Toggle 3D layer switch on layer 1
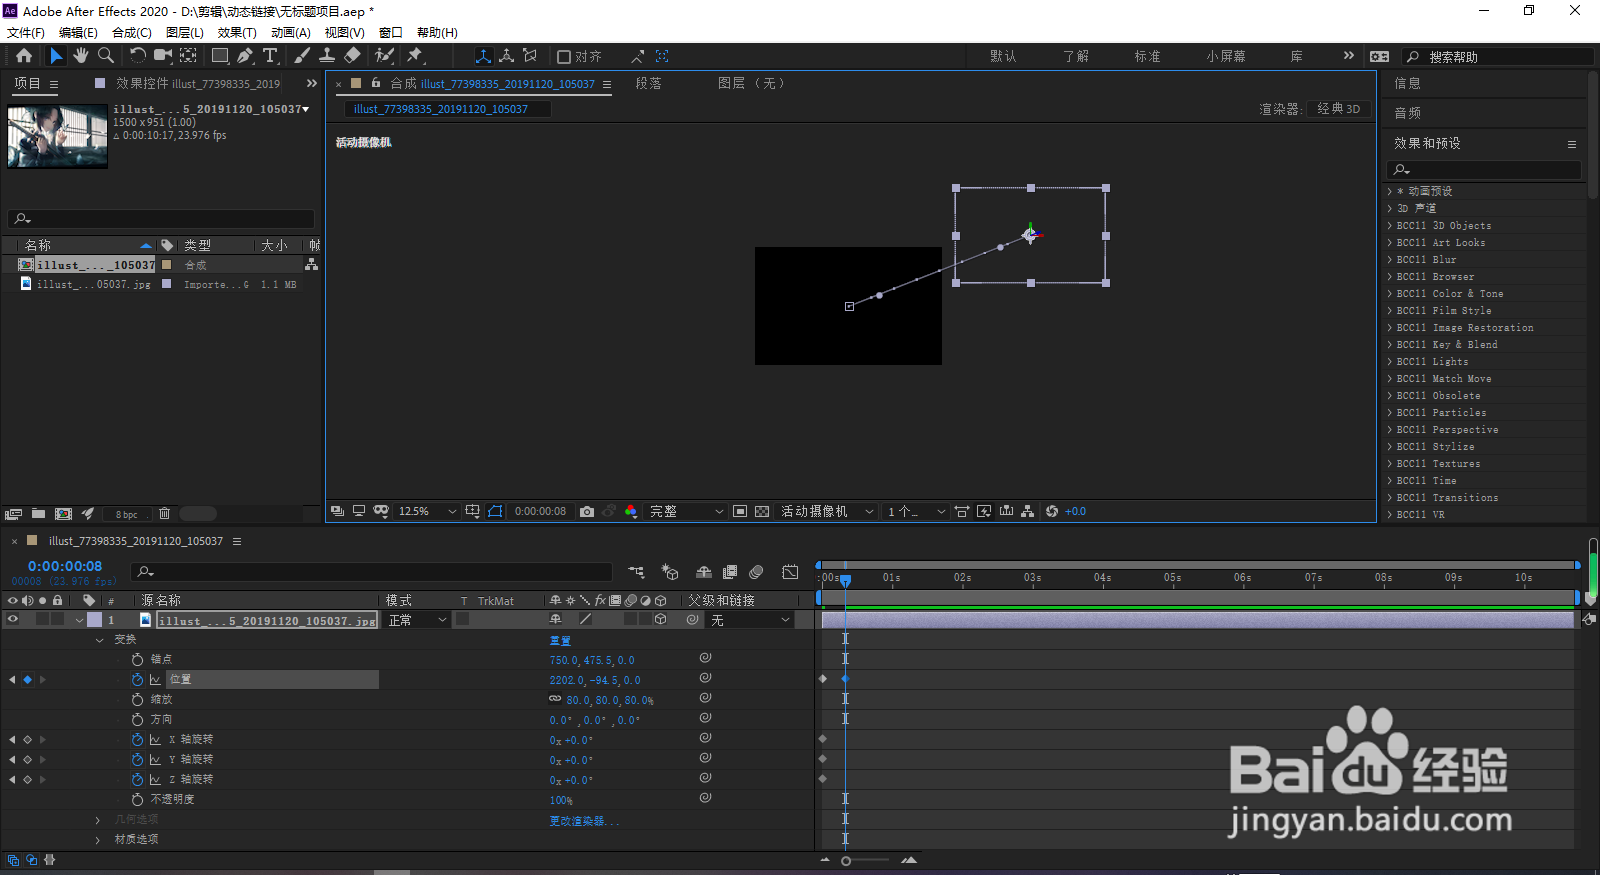The image size is (1600, 875). pyautogui.click(x=660, y=620)
